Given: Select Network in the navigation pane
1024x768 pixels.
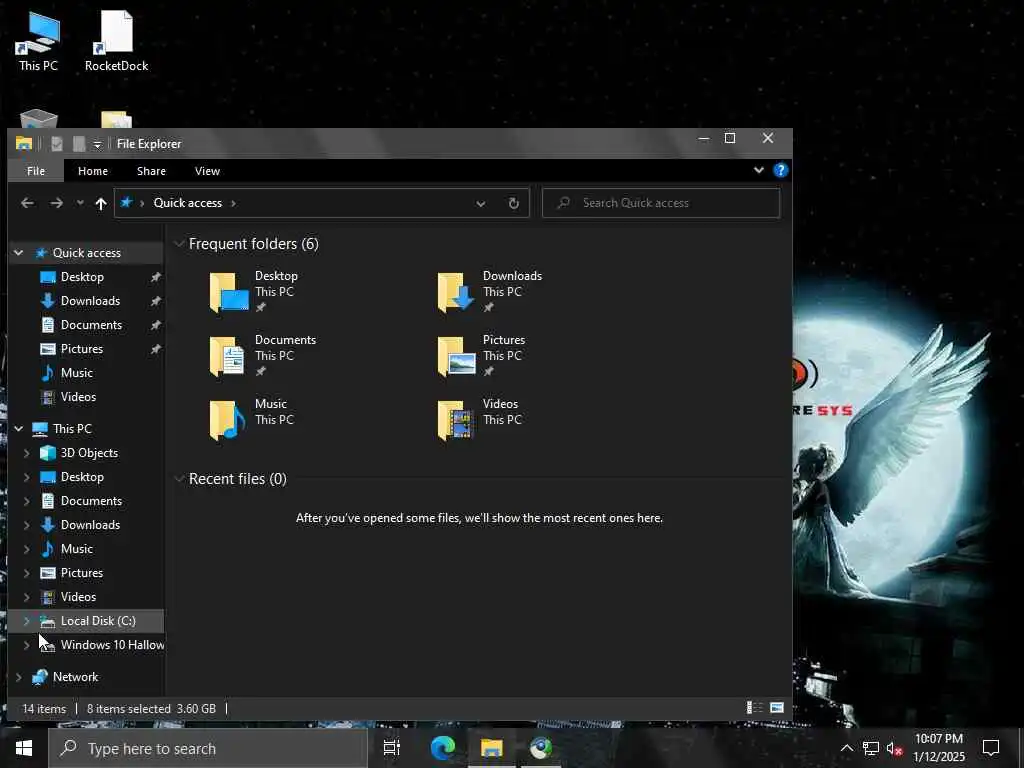Looking at the screenshot, I should 76,677.
